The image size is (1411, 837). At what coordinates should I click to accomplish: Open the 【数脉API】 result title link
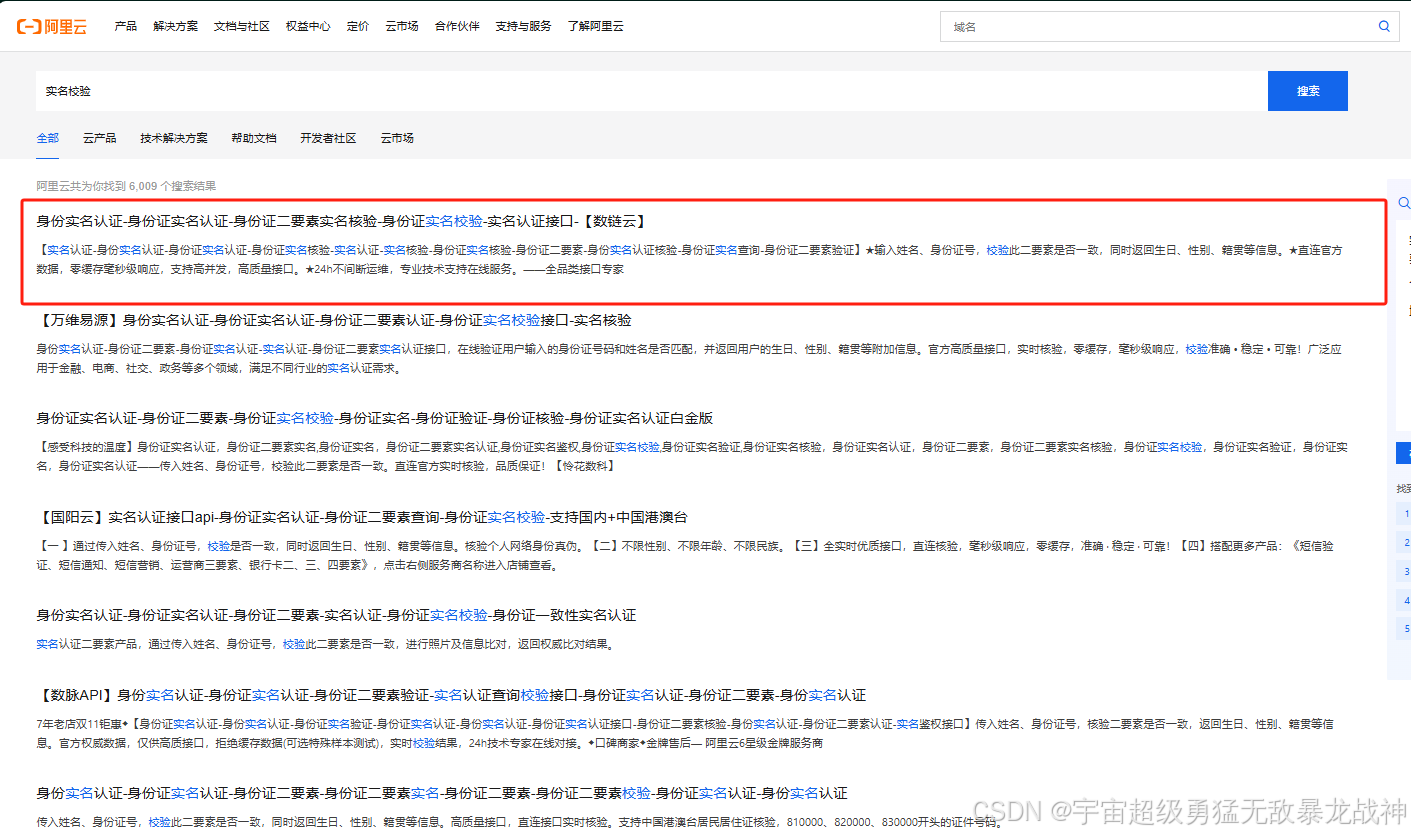(451, 695)
